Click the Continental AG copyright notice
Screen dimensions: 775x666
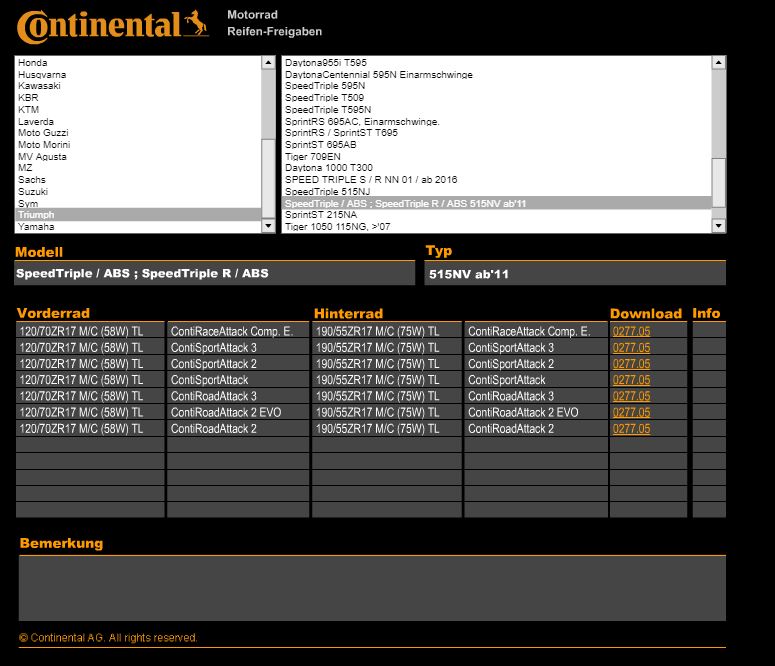(108, 637)
